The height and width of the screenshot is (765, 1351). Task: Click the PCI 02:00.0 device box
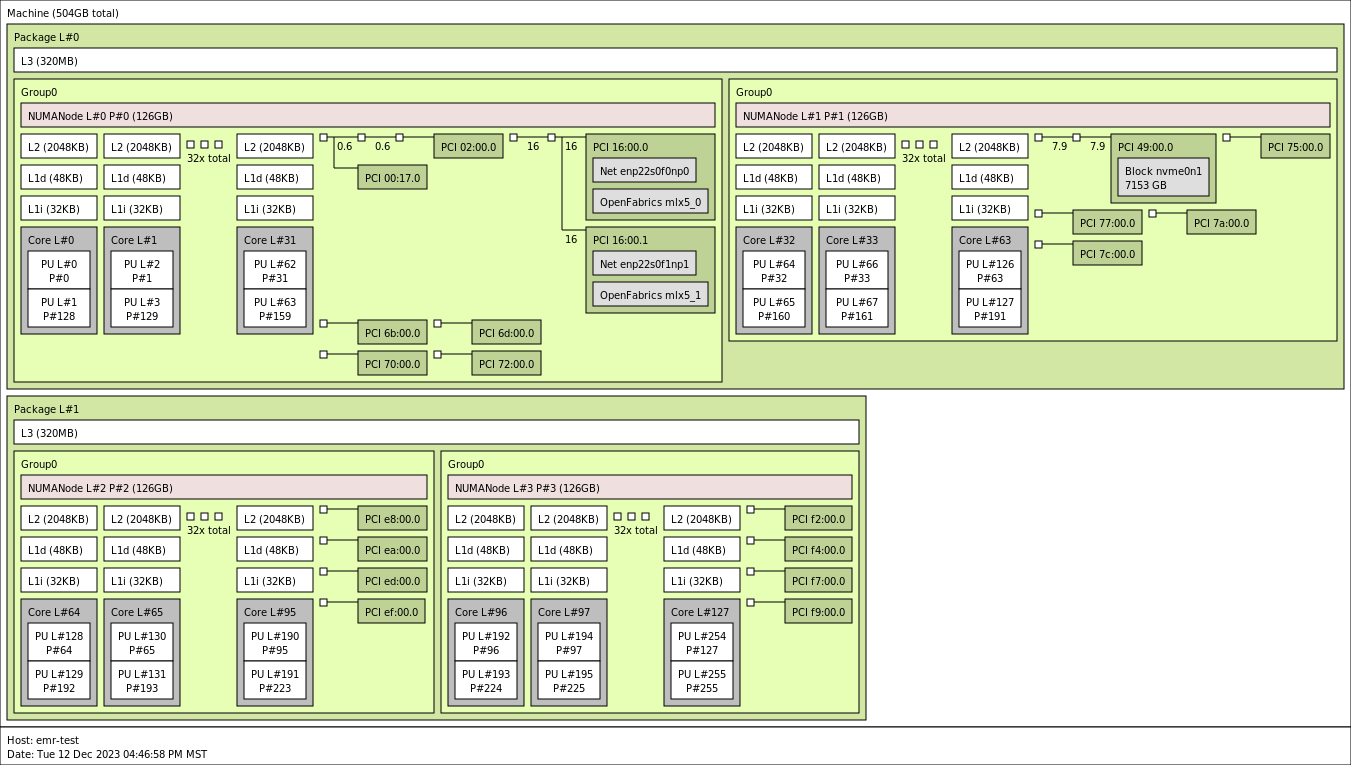(x=468, y=147)
